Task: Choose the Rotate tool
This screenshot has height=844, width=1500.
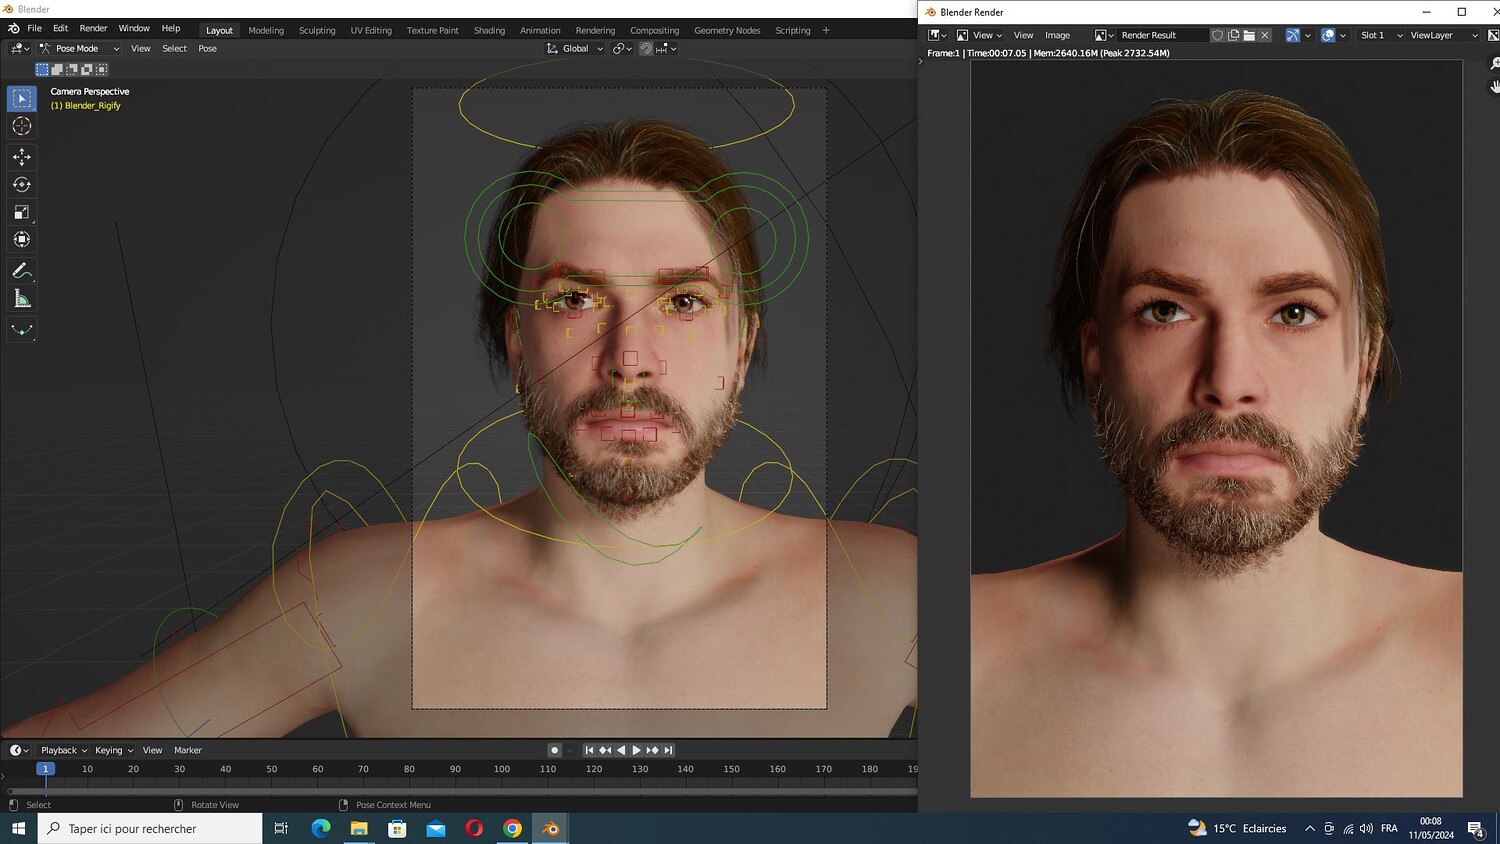Action: pyautogui.click(x=22, y=185)
